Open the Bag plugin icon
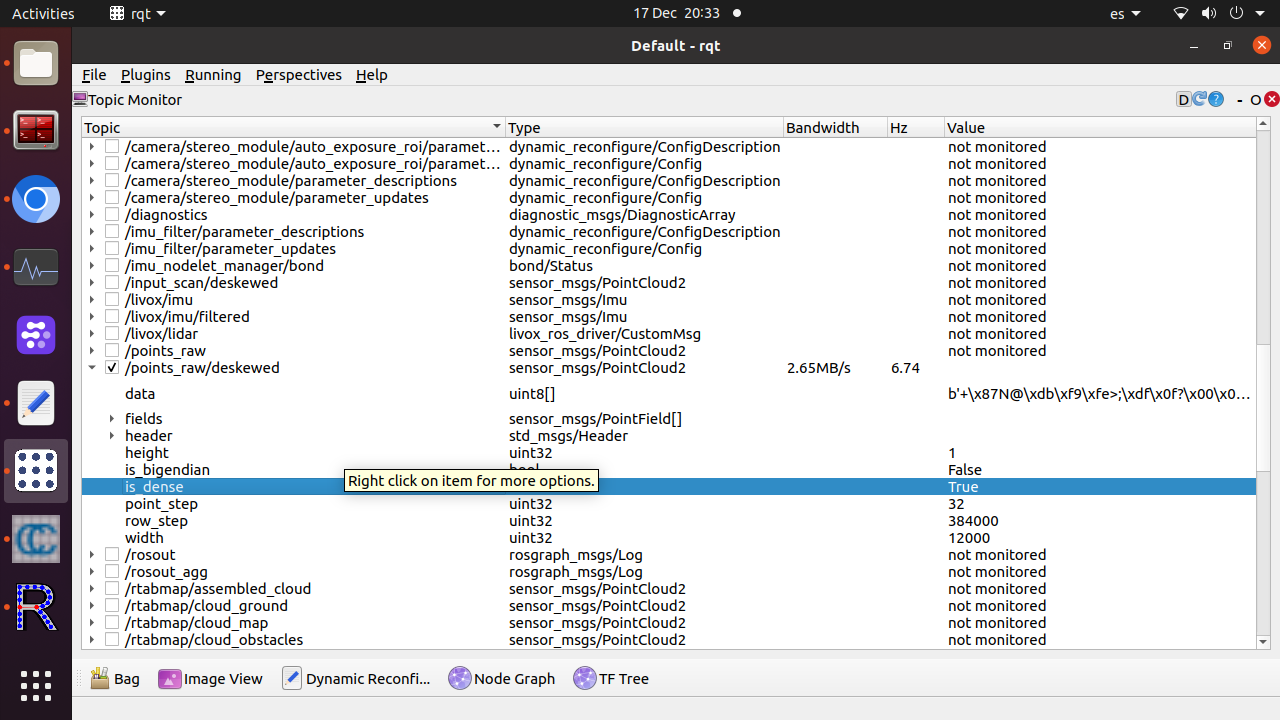The height and width of the screenshot is (720, 1280). (x=114, y=678)
